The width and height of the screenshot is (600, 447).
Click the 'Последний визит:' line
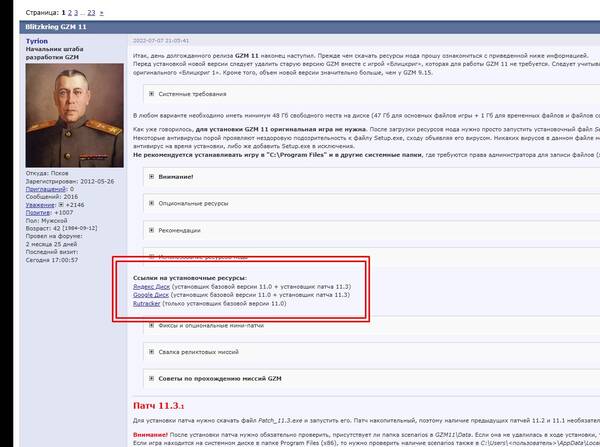tap(52, 252)
